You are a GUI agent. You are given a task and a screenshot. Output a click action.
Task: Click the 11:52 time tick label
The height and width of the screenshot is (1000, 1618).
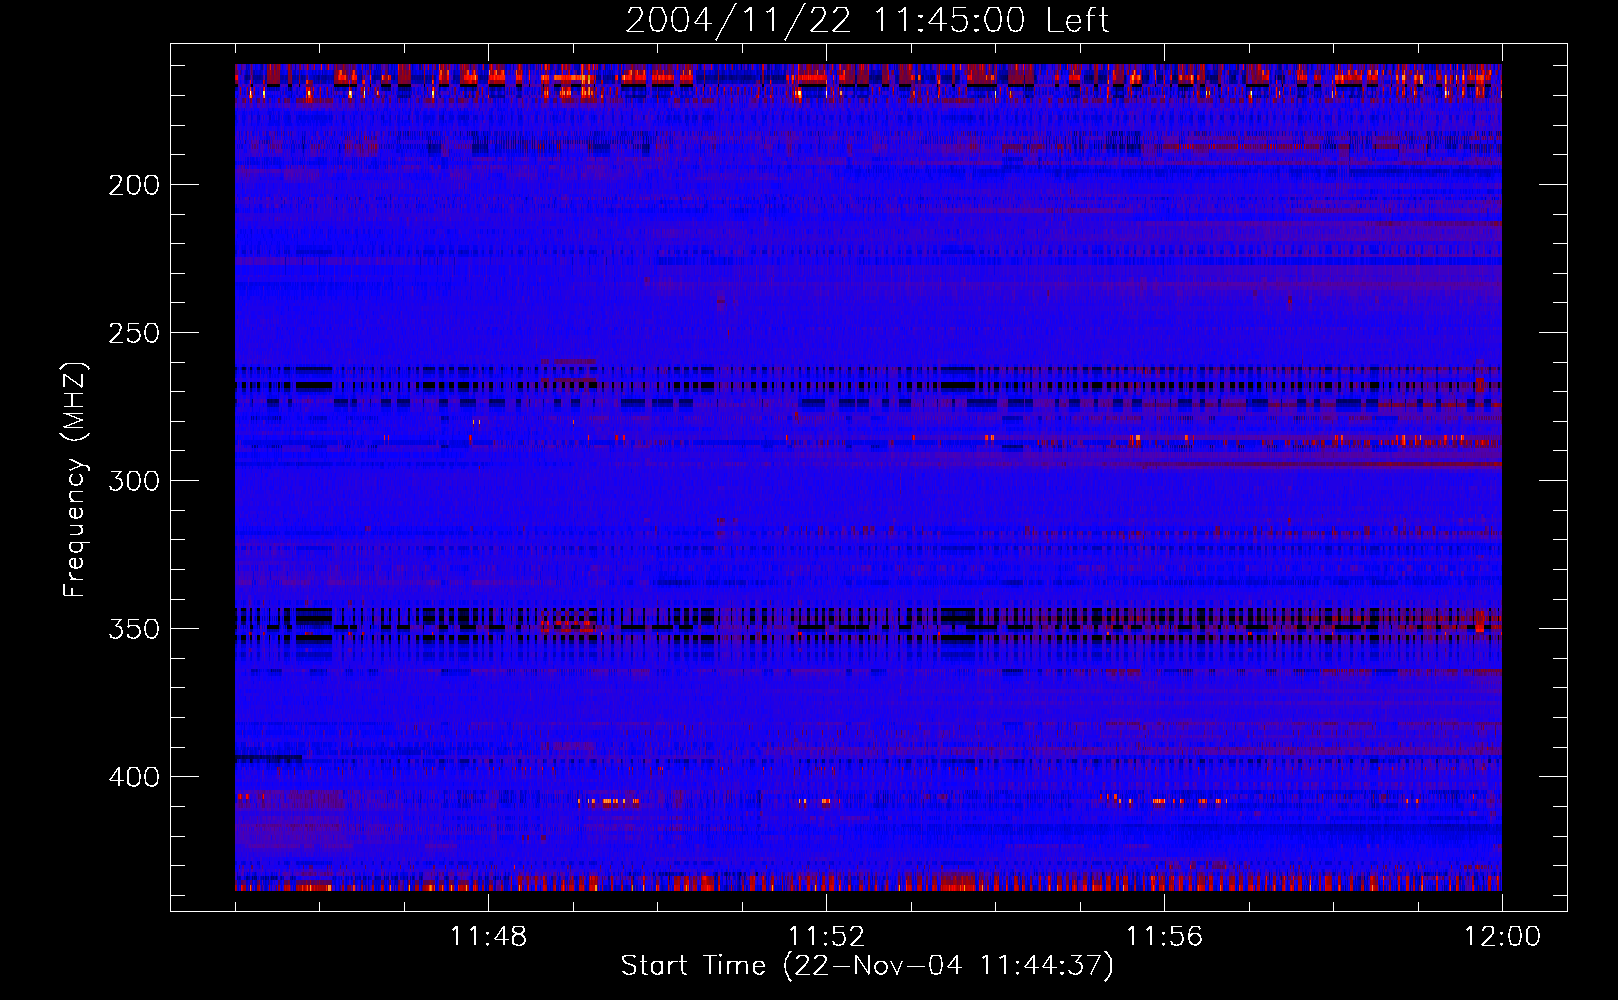(x=826, y=937)
